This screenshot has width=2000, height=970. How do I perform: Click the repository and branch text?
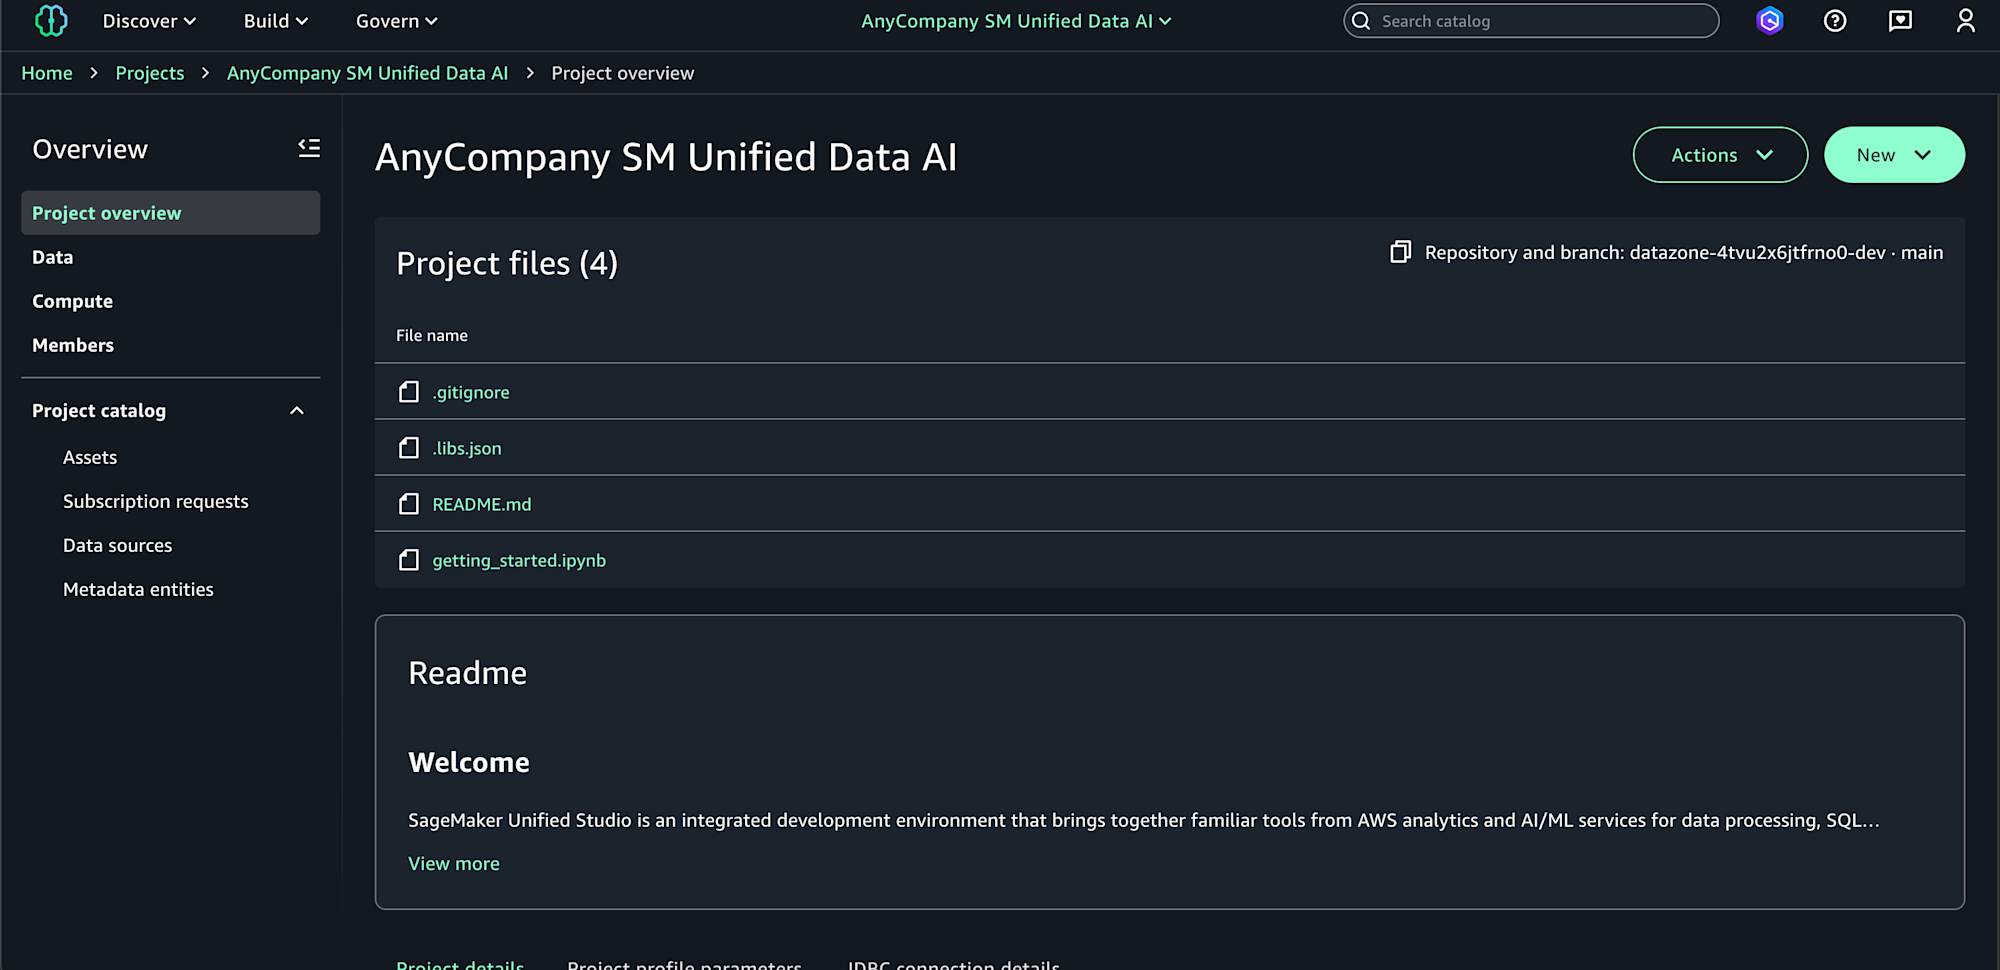click(x=1684, y=252)
